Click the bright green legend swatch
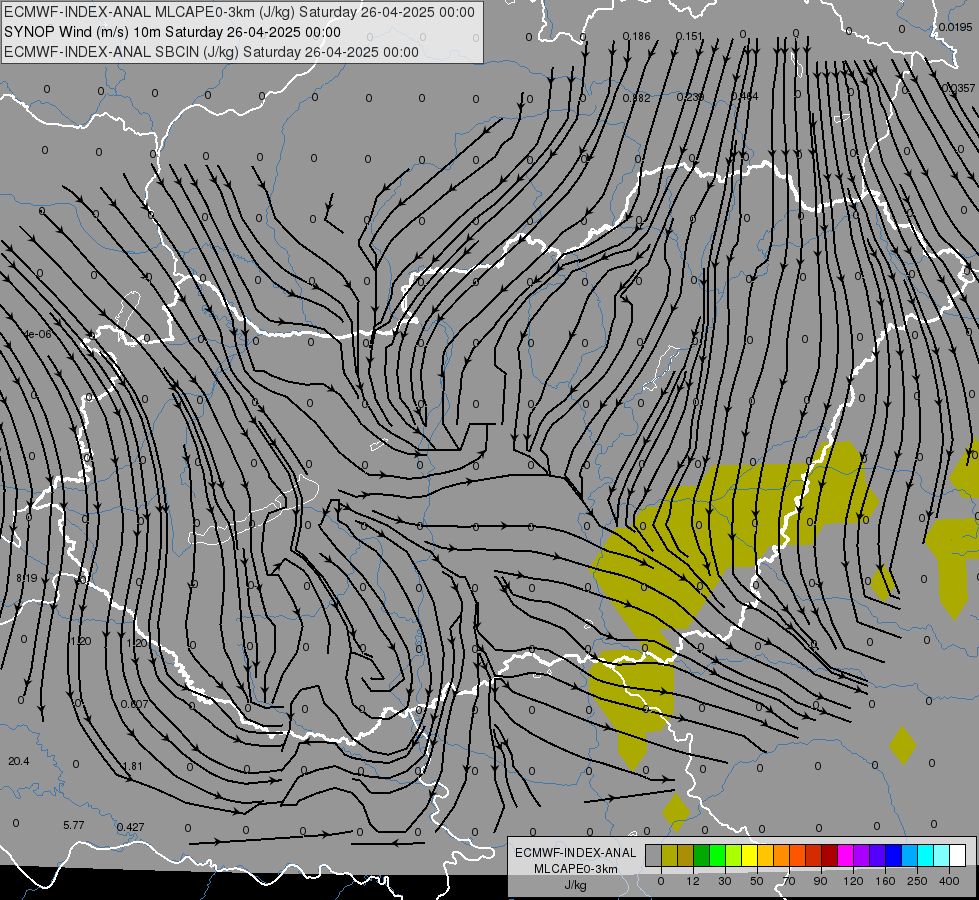 coord(718,855)
